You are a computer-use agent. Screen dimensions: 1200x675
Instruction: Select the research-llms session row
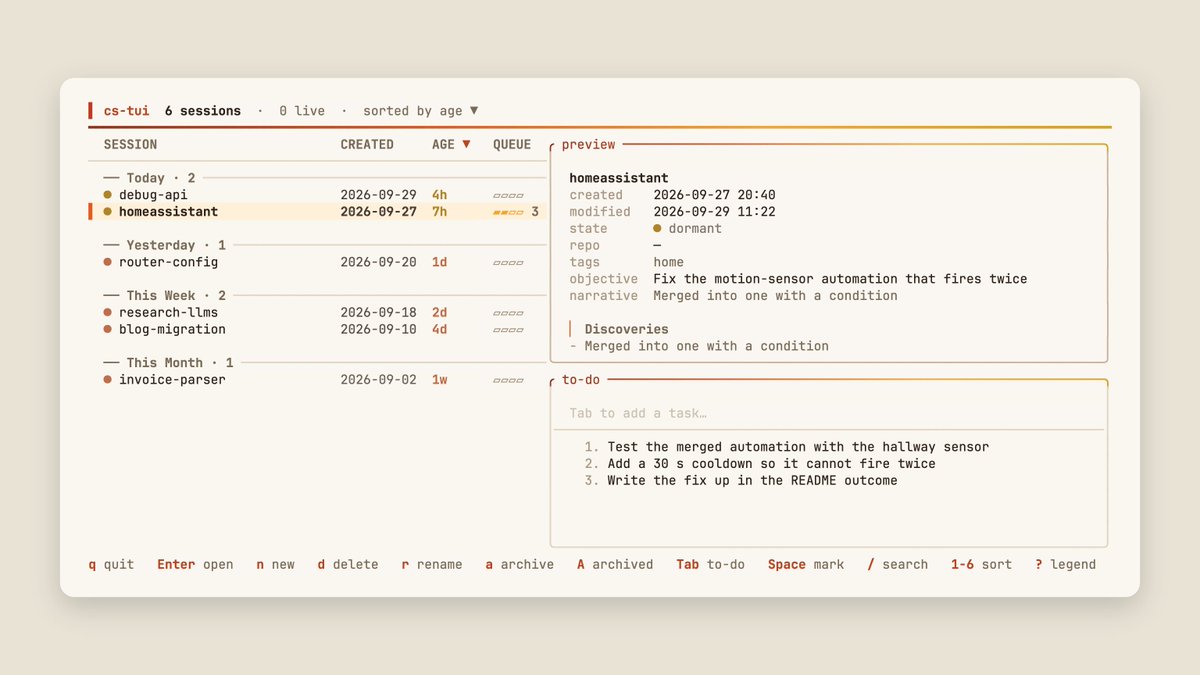click(319, 313)
